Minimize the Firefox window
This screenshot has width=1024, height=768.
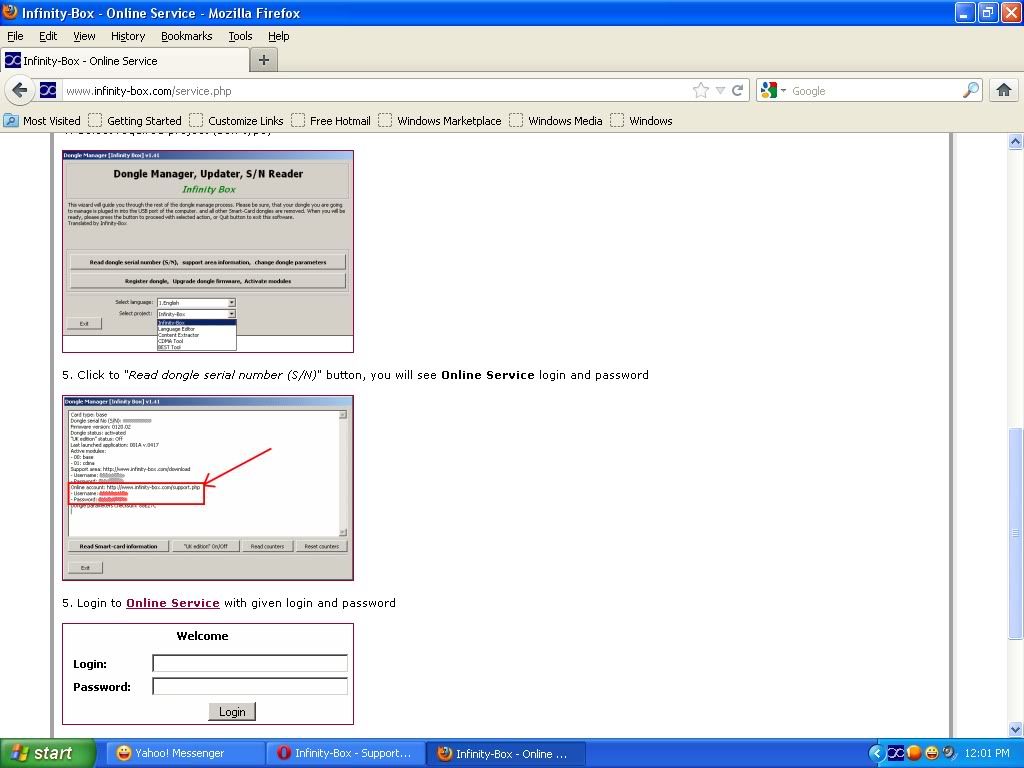965,12
